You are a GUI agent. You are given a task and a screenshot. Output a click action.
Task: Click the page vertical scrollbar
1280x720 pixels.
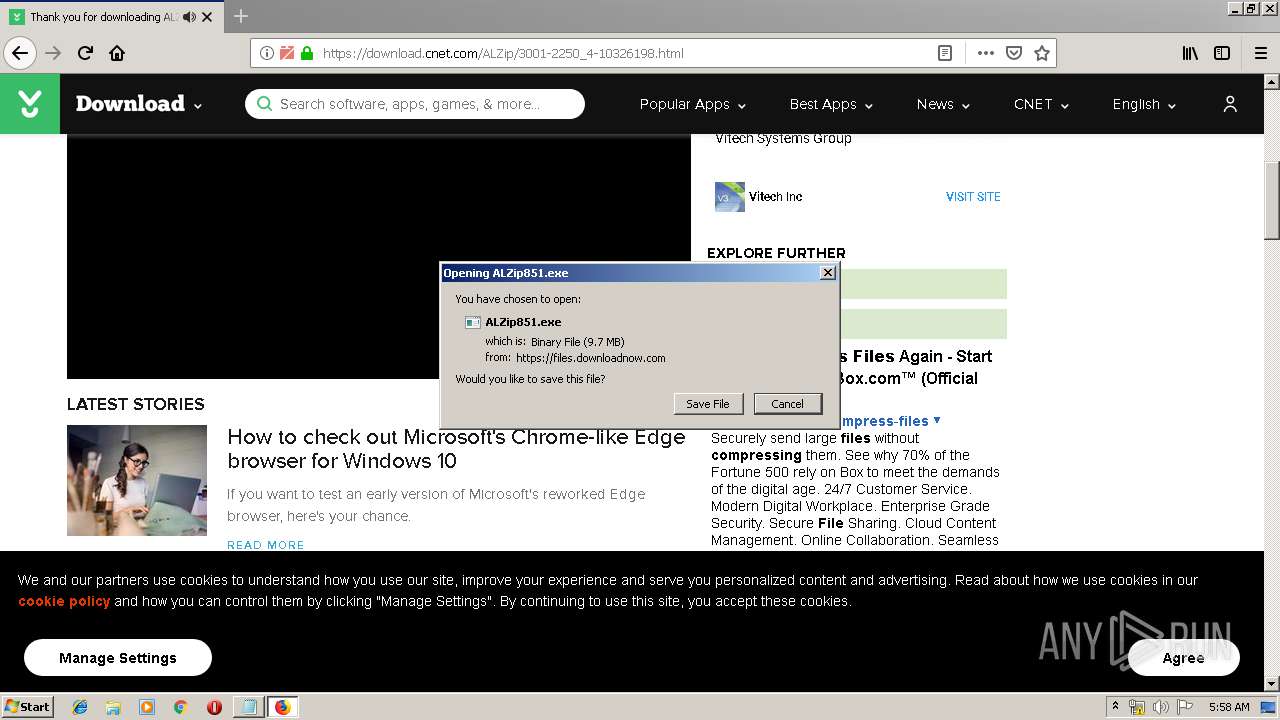(x=1272, y=200)
